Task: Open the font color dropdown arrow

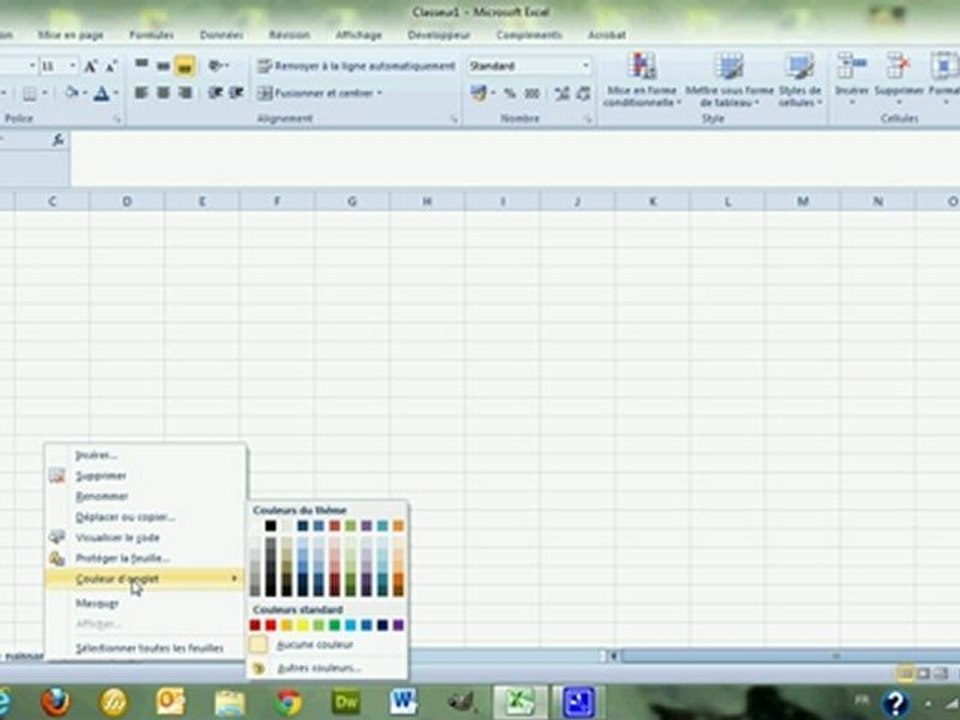Action: (116, 94)
